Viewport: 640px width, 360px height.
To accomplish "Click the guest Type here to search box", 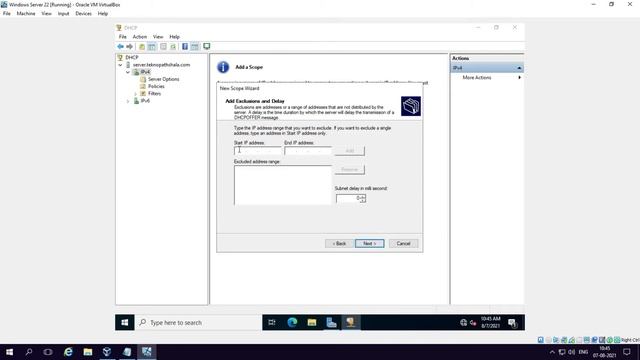I will coord(198,323).
